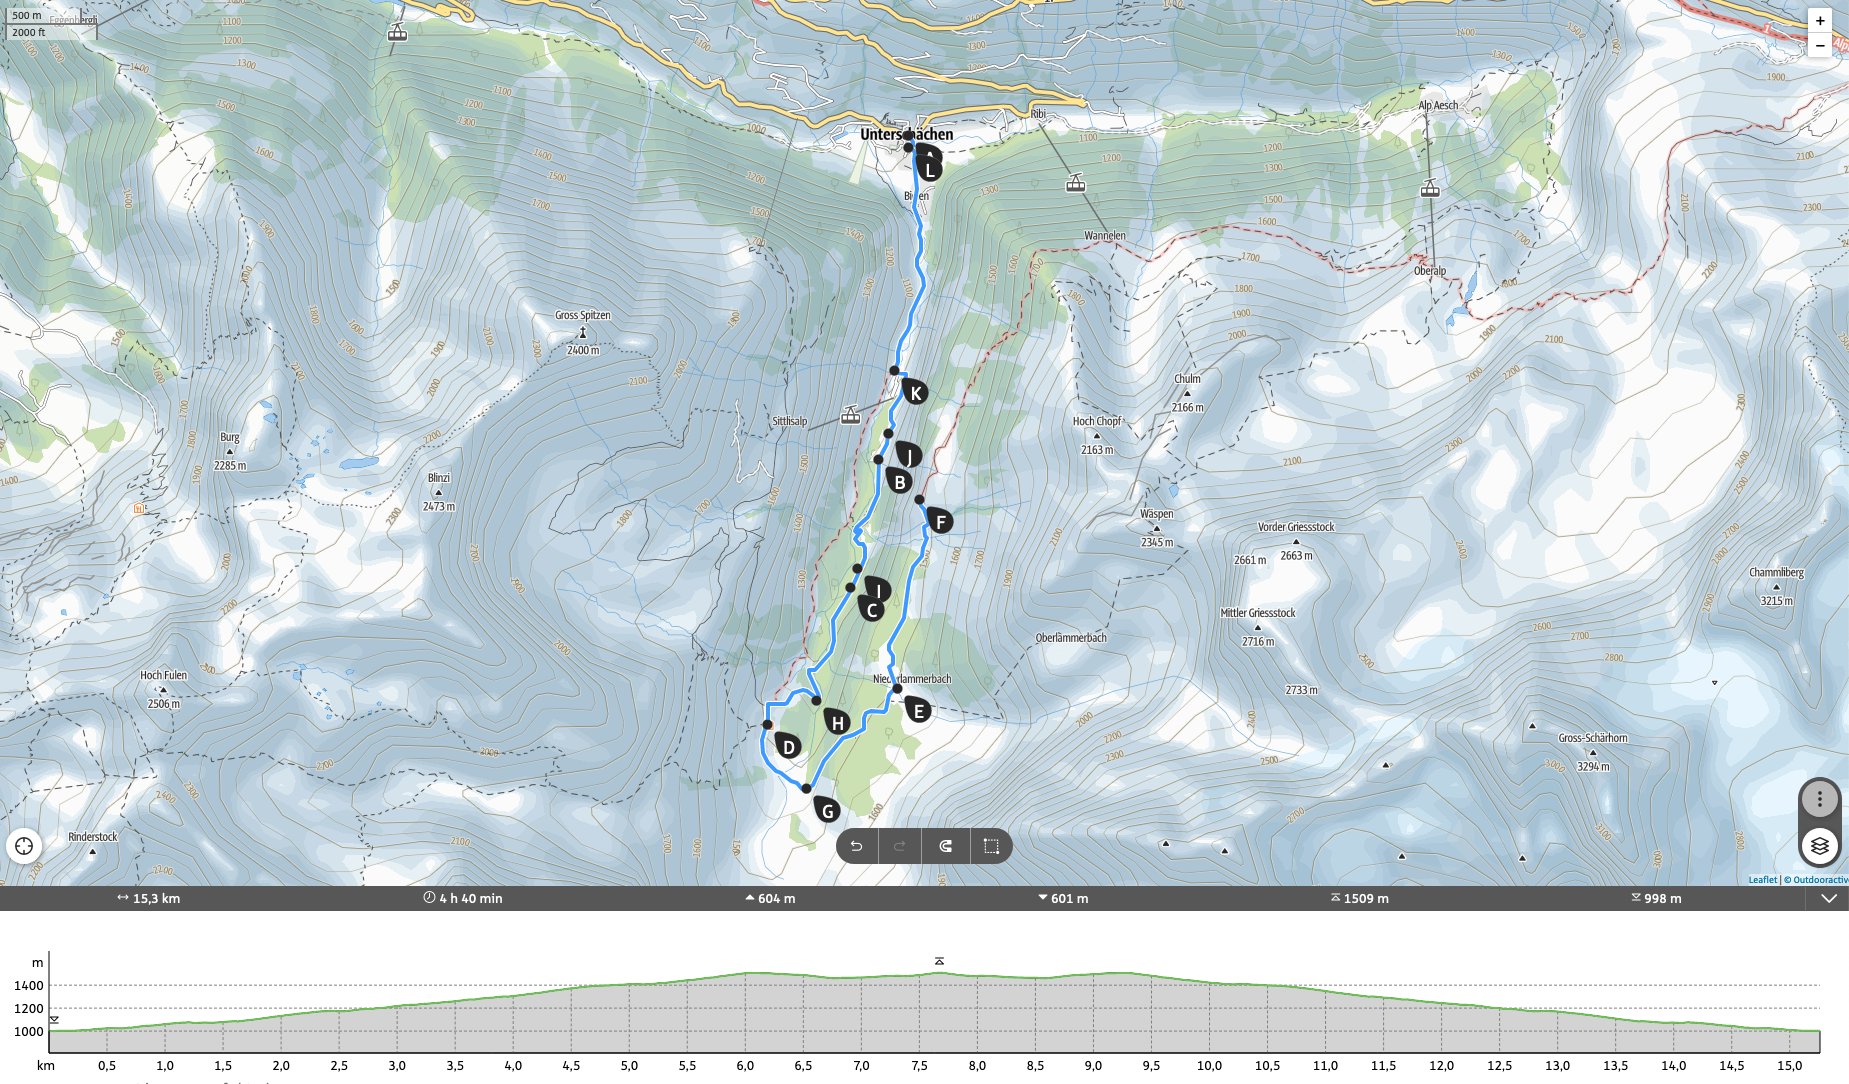This screenshot has height=1084, width=1849.
Task: Click the Hoch Fulen peak label
Action: pos(164,675)
